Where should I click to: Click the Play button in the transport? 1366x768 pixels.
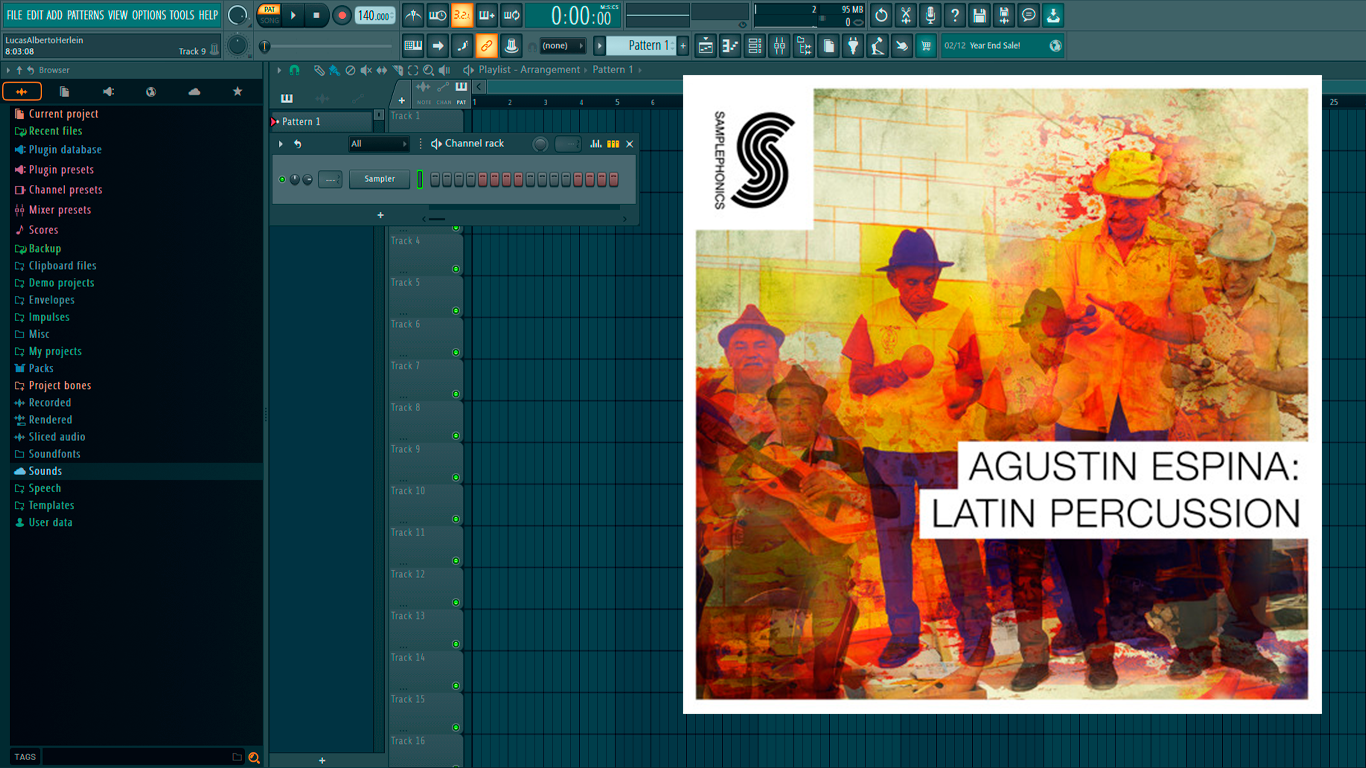pos(293,15)
